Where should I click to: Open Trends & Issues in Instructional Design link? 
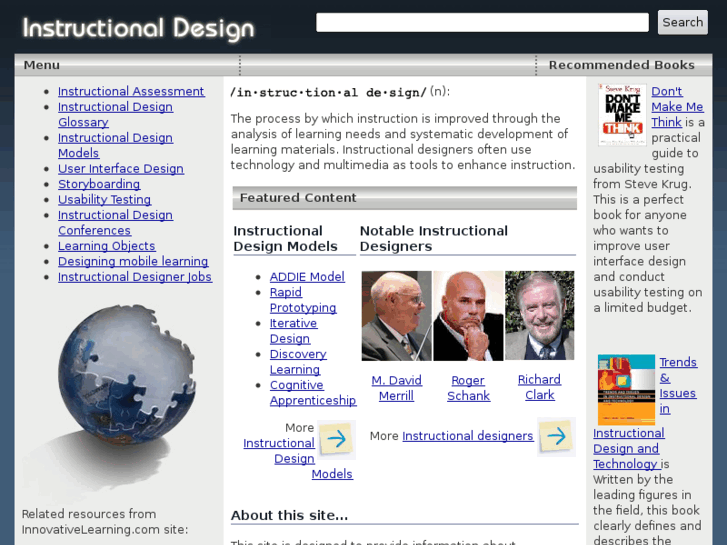(645, 413)
